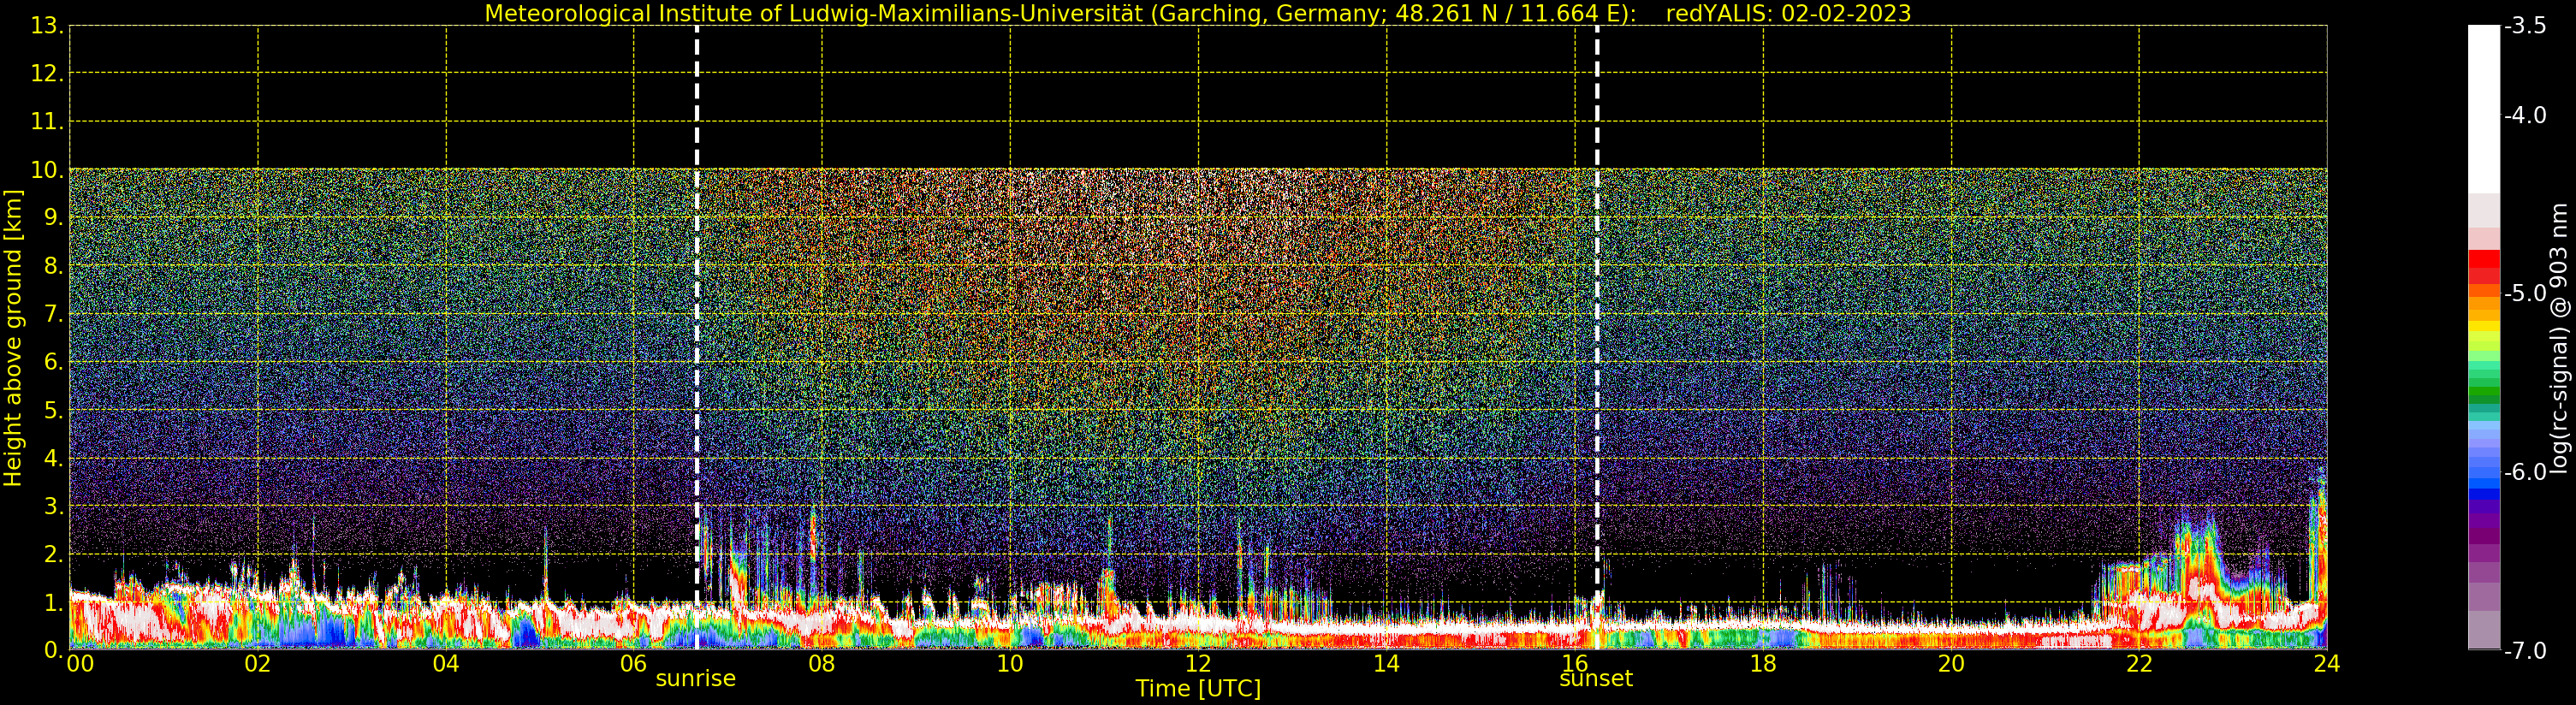Click time axis tick label 18
The image size is (2576, 705).
pos(1763,664)
